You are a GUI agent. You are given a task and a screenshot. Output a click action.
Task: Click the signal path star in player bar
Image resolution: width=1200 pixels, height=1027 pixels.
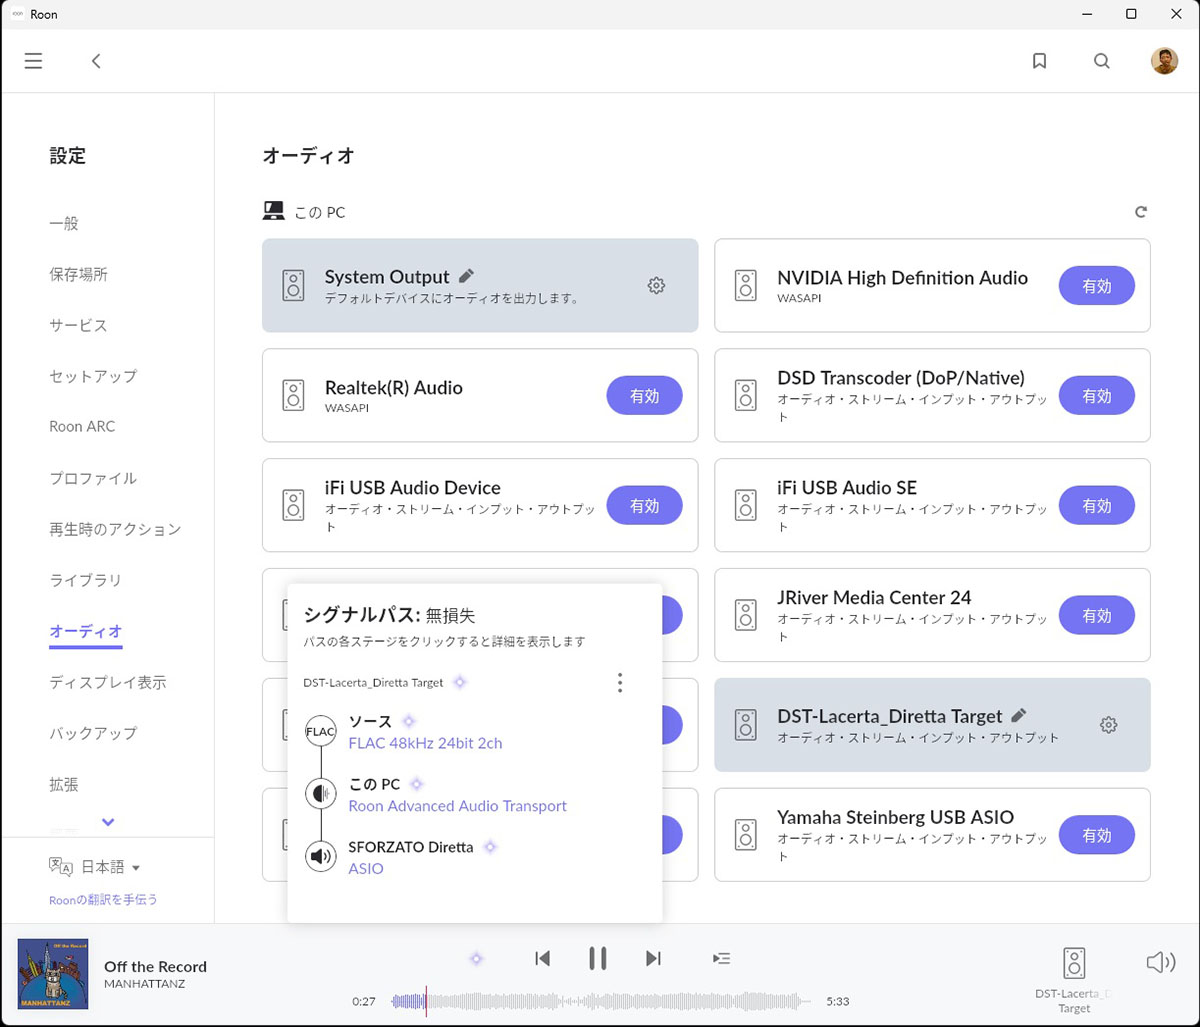click(x=476, y=959)
